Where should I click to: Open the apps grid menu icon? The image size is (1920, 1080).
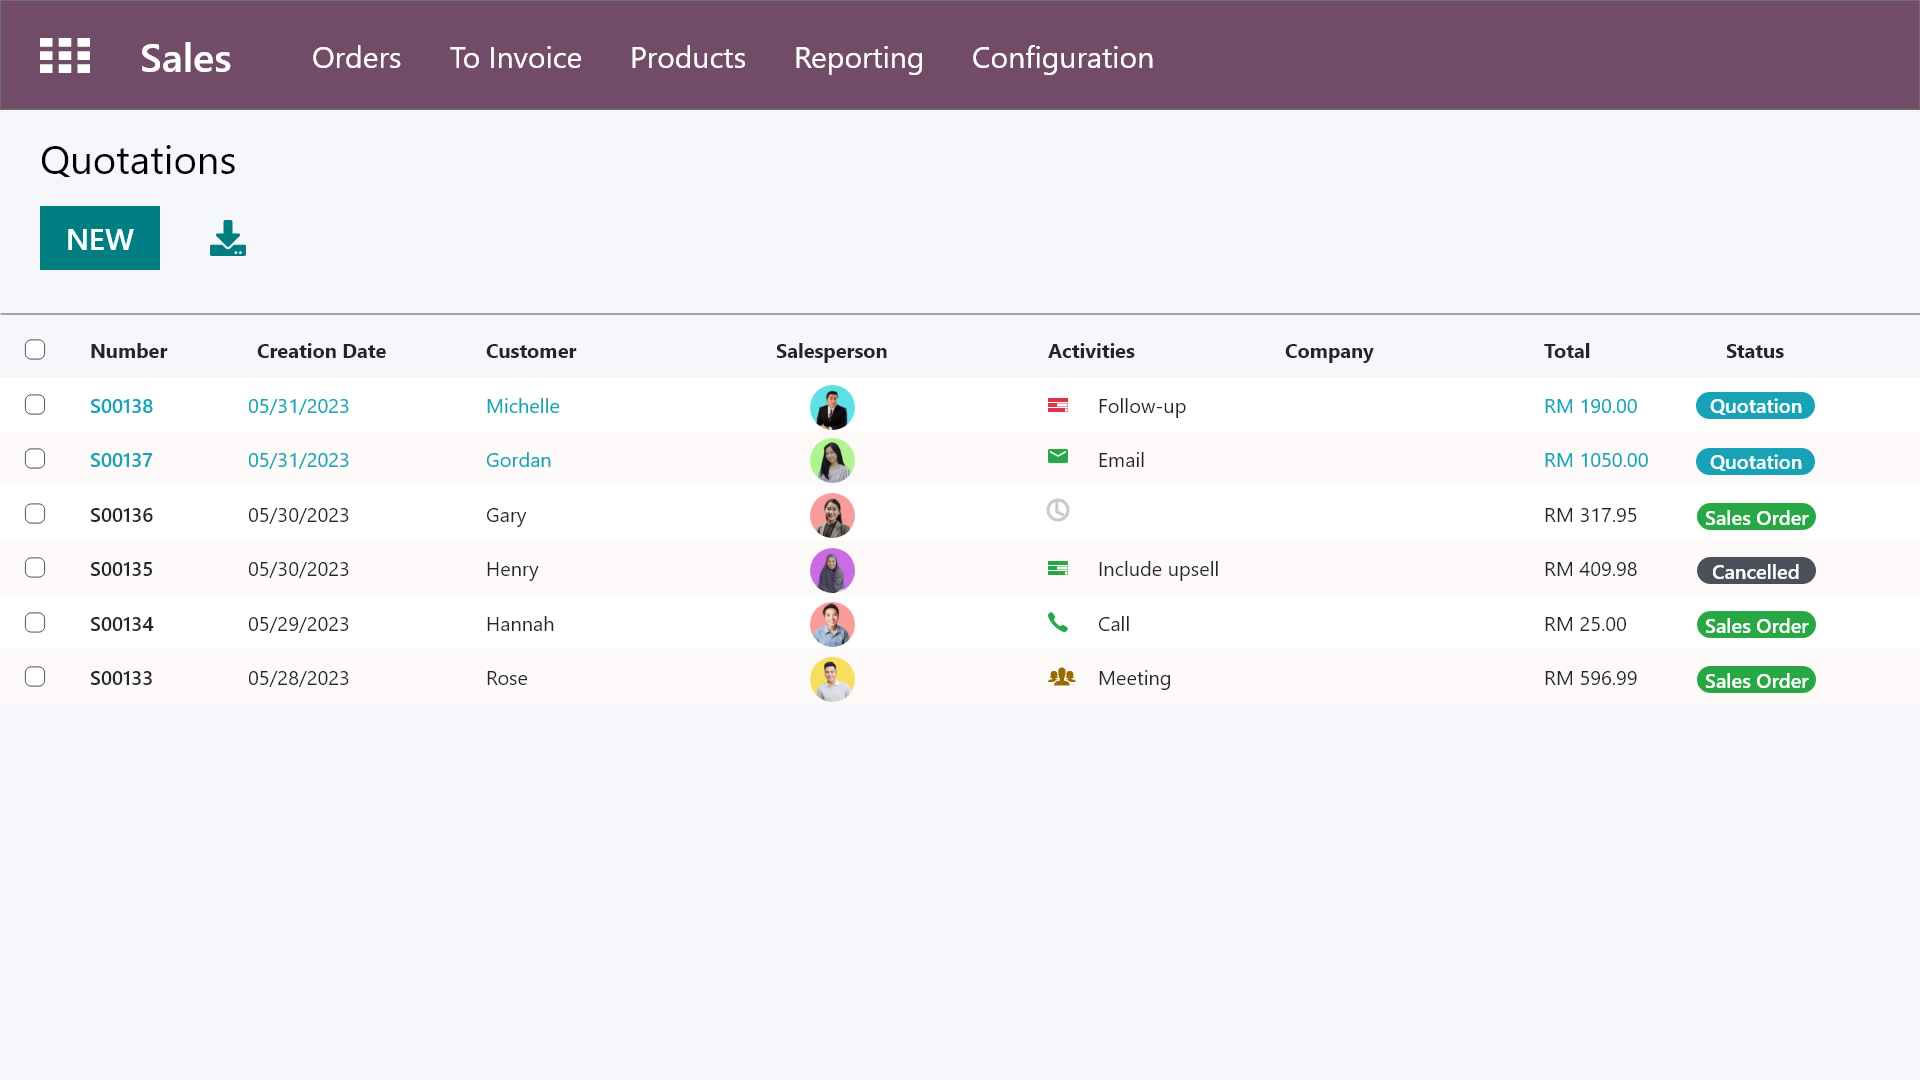pos(65,56)
